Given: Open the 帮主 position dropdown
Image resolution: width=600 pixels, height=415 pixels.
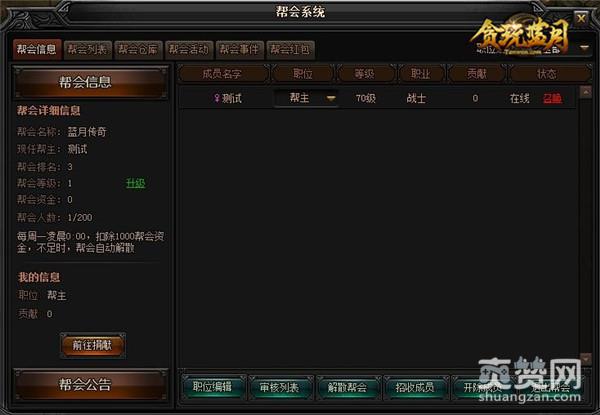Looking at the screenshot, I should click(331, 98).
